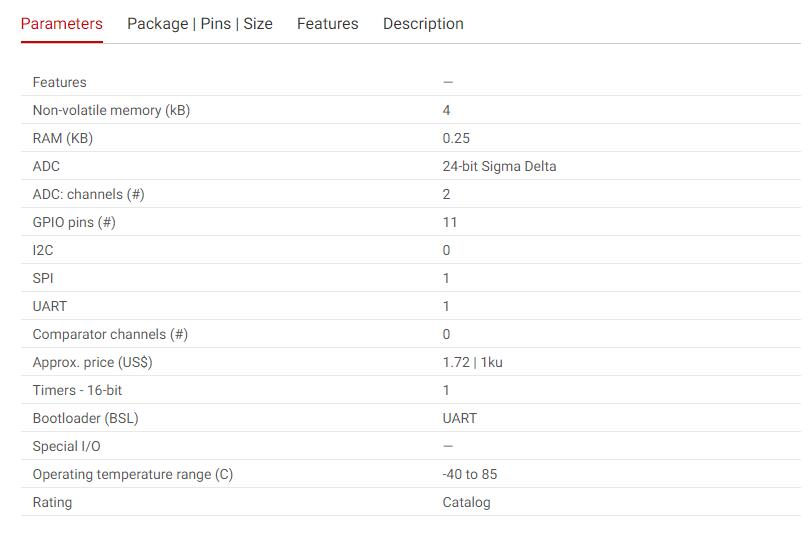Click the Features row label in table
This screenshot has width=812, height=533.
[x=60, y=82]
